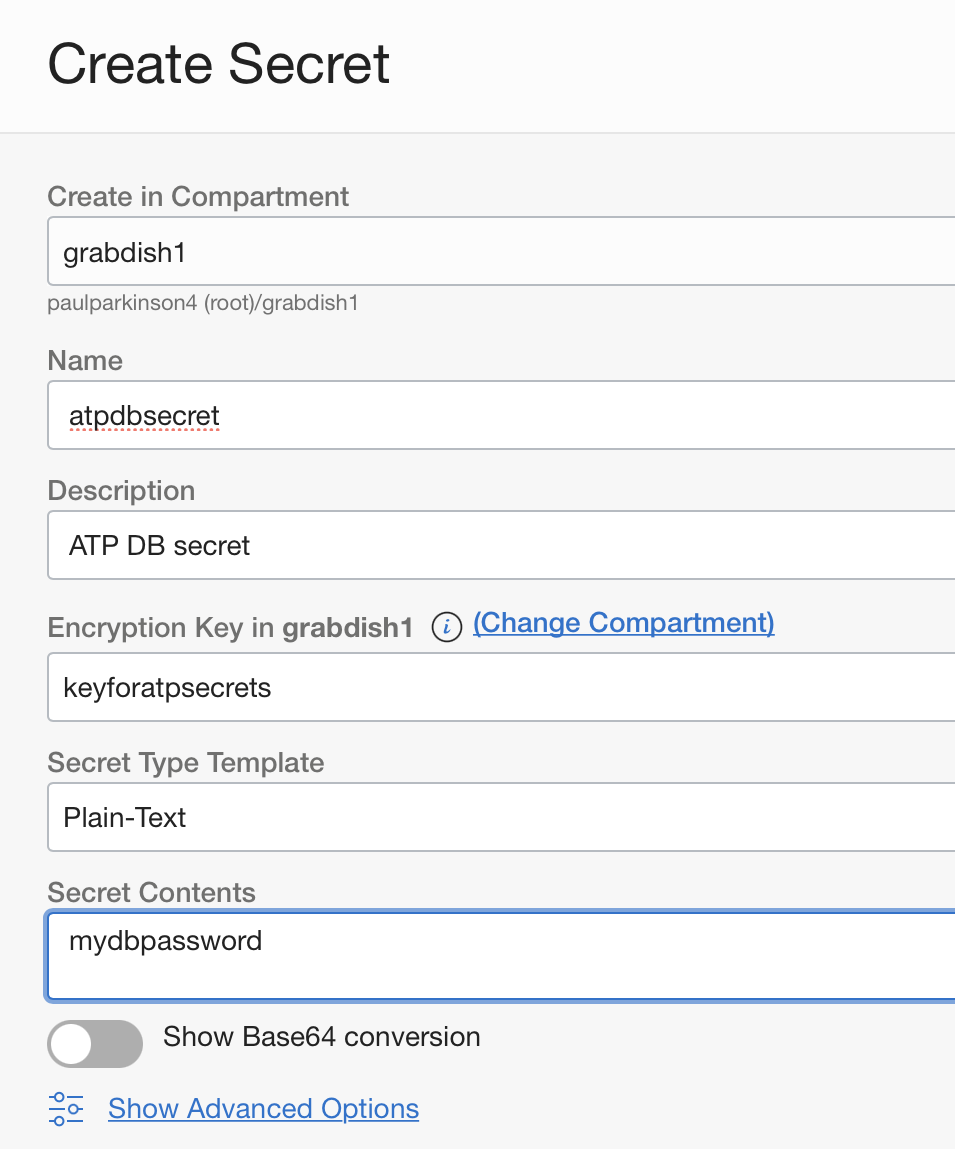The height and width of the screenshot is (1149, 955).
Task: Click the Encryption Key in grabdish1 label
Action: 230,628
